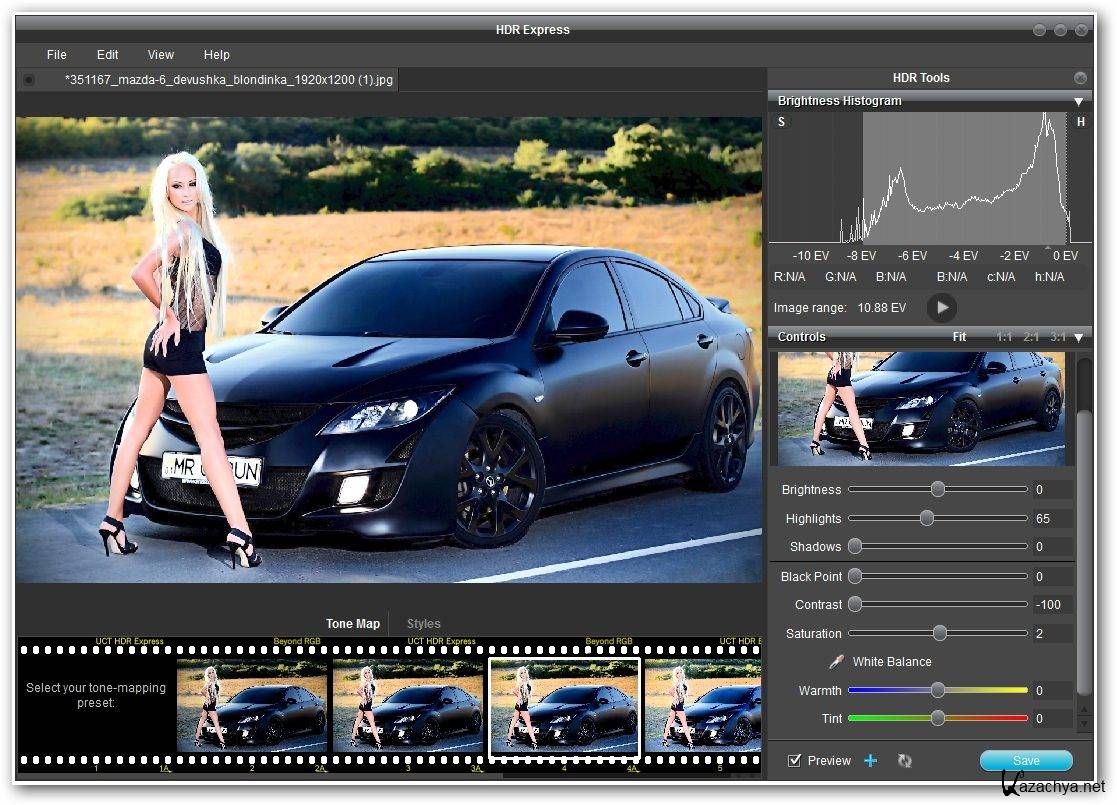Switch to the Styles tab
The image size is (1117, 805).
pyautogui.click(x=423, y=624)
